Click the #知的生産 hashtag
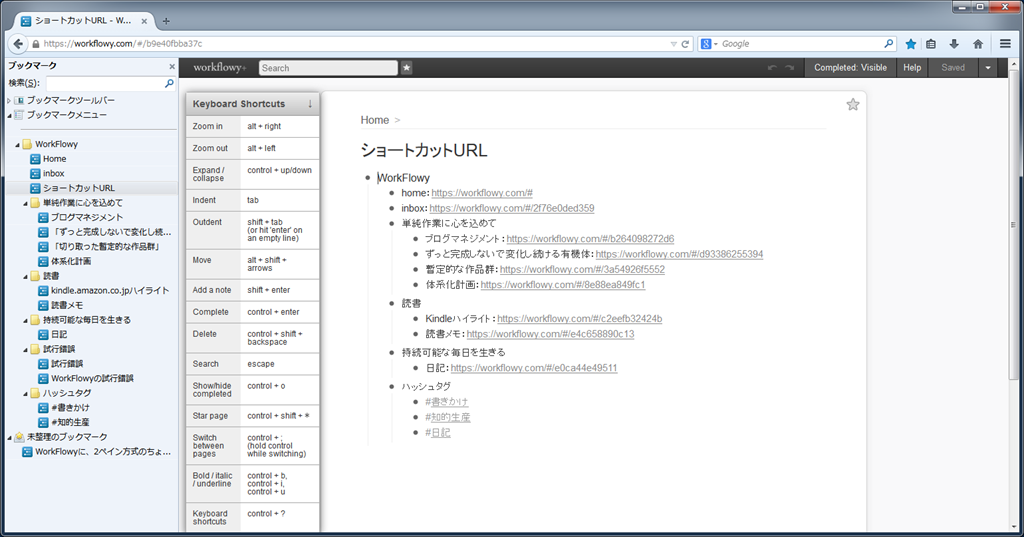Viewport: 1024px width, 537px height. click(447, 417)
